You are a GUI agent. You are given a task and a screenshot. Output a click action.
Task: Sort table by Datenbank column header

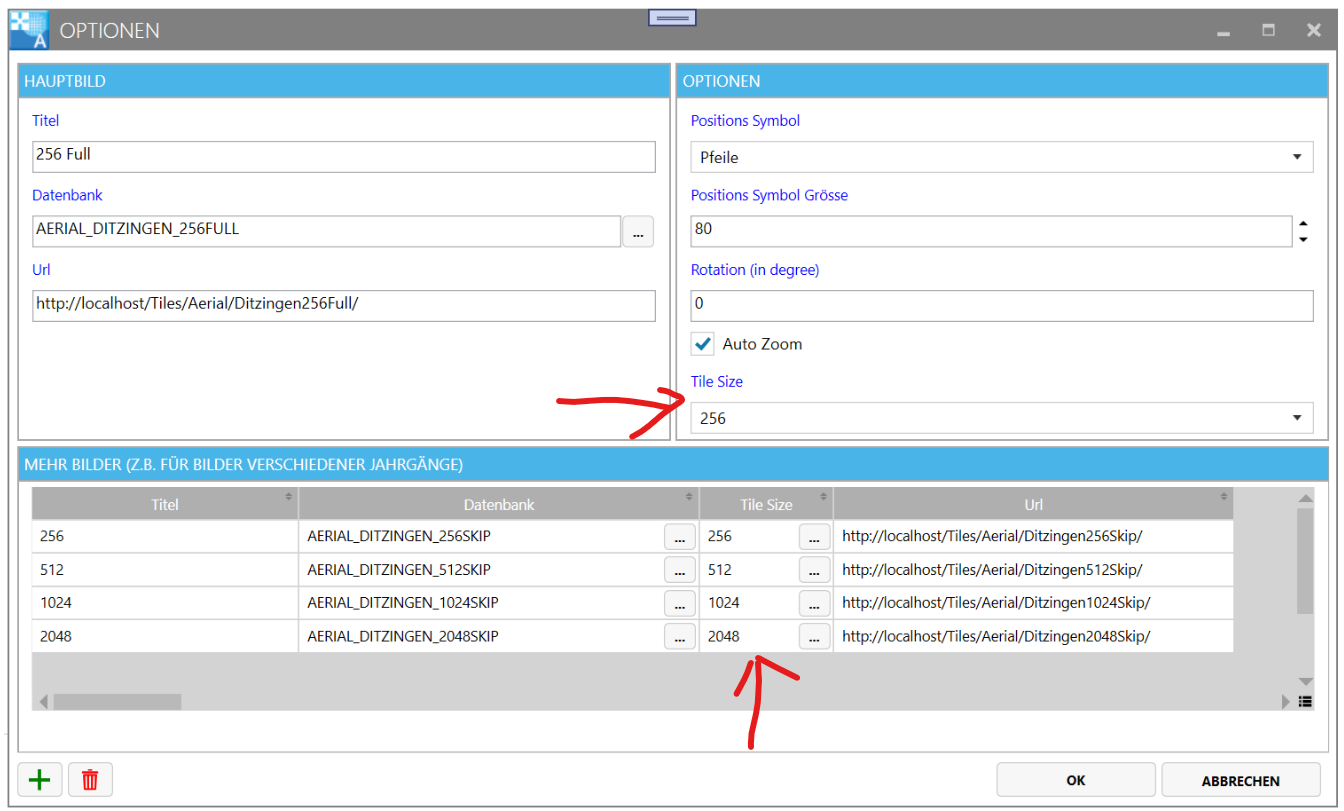tap(498, 505)
